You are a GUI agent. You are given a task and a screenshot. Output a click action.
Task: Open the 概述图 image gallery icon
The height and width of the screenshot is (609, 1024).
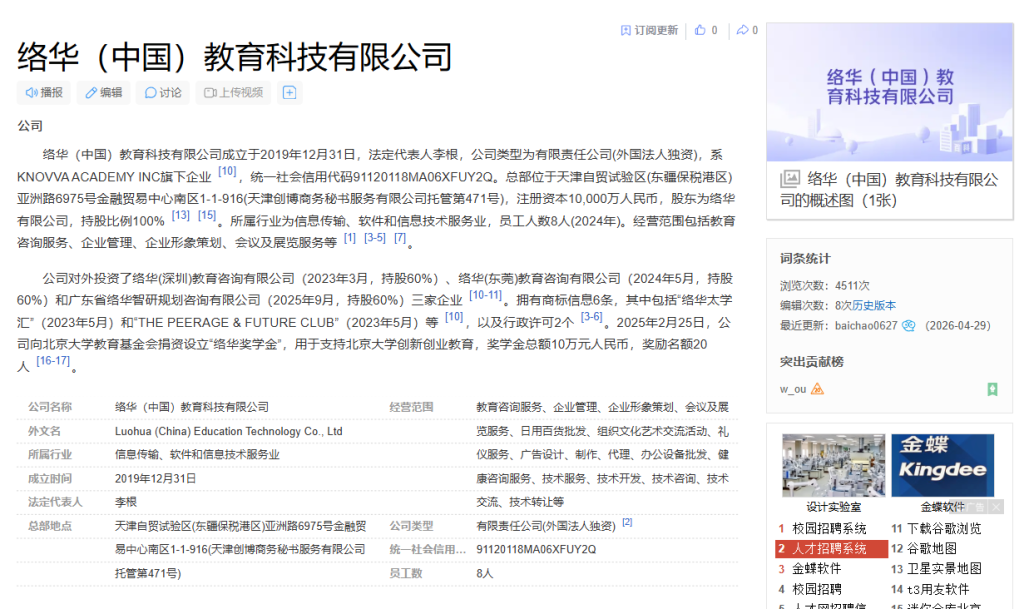[790, 178]
